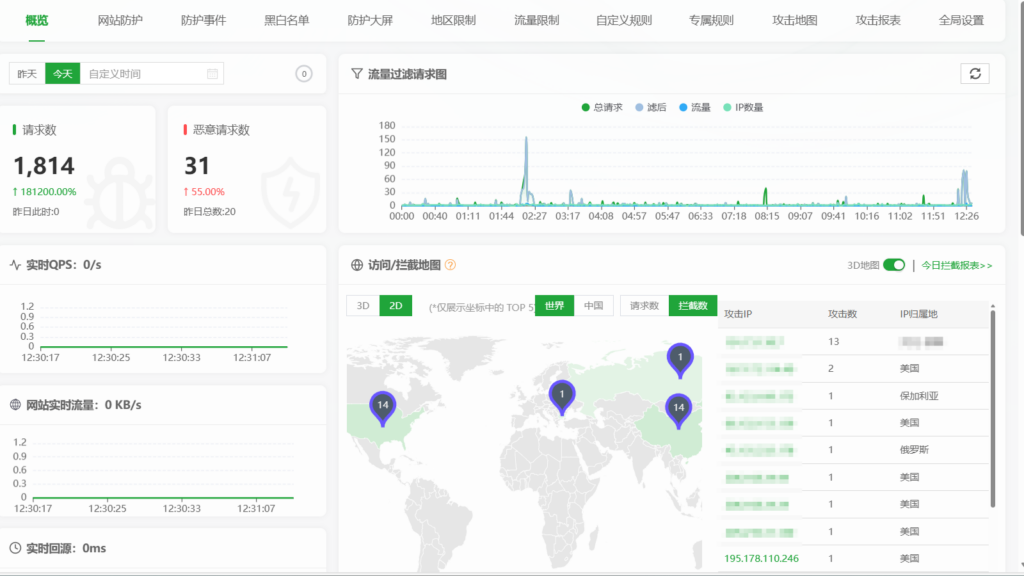
Task: Click the map pin over Eastern Europe
Action: [x=562, y=395]
